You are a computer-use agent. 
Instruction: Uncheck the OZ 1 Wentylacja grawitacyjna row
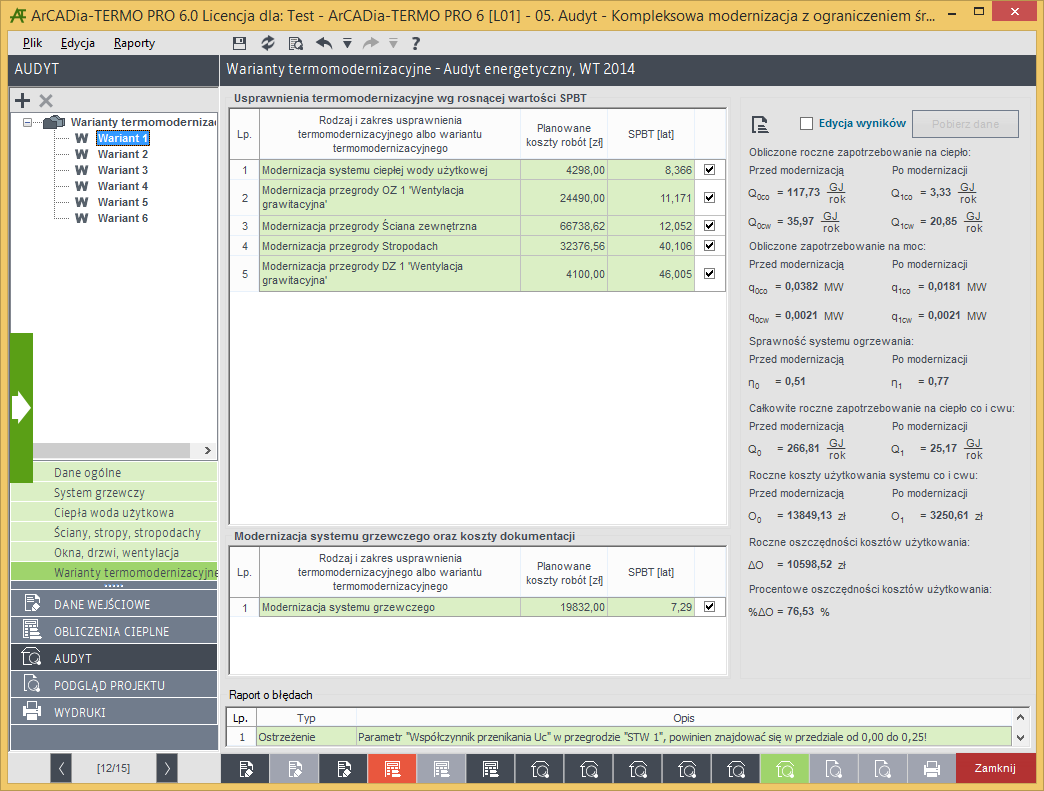pyautogui.click(x=710, y=198)
